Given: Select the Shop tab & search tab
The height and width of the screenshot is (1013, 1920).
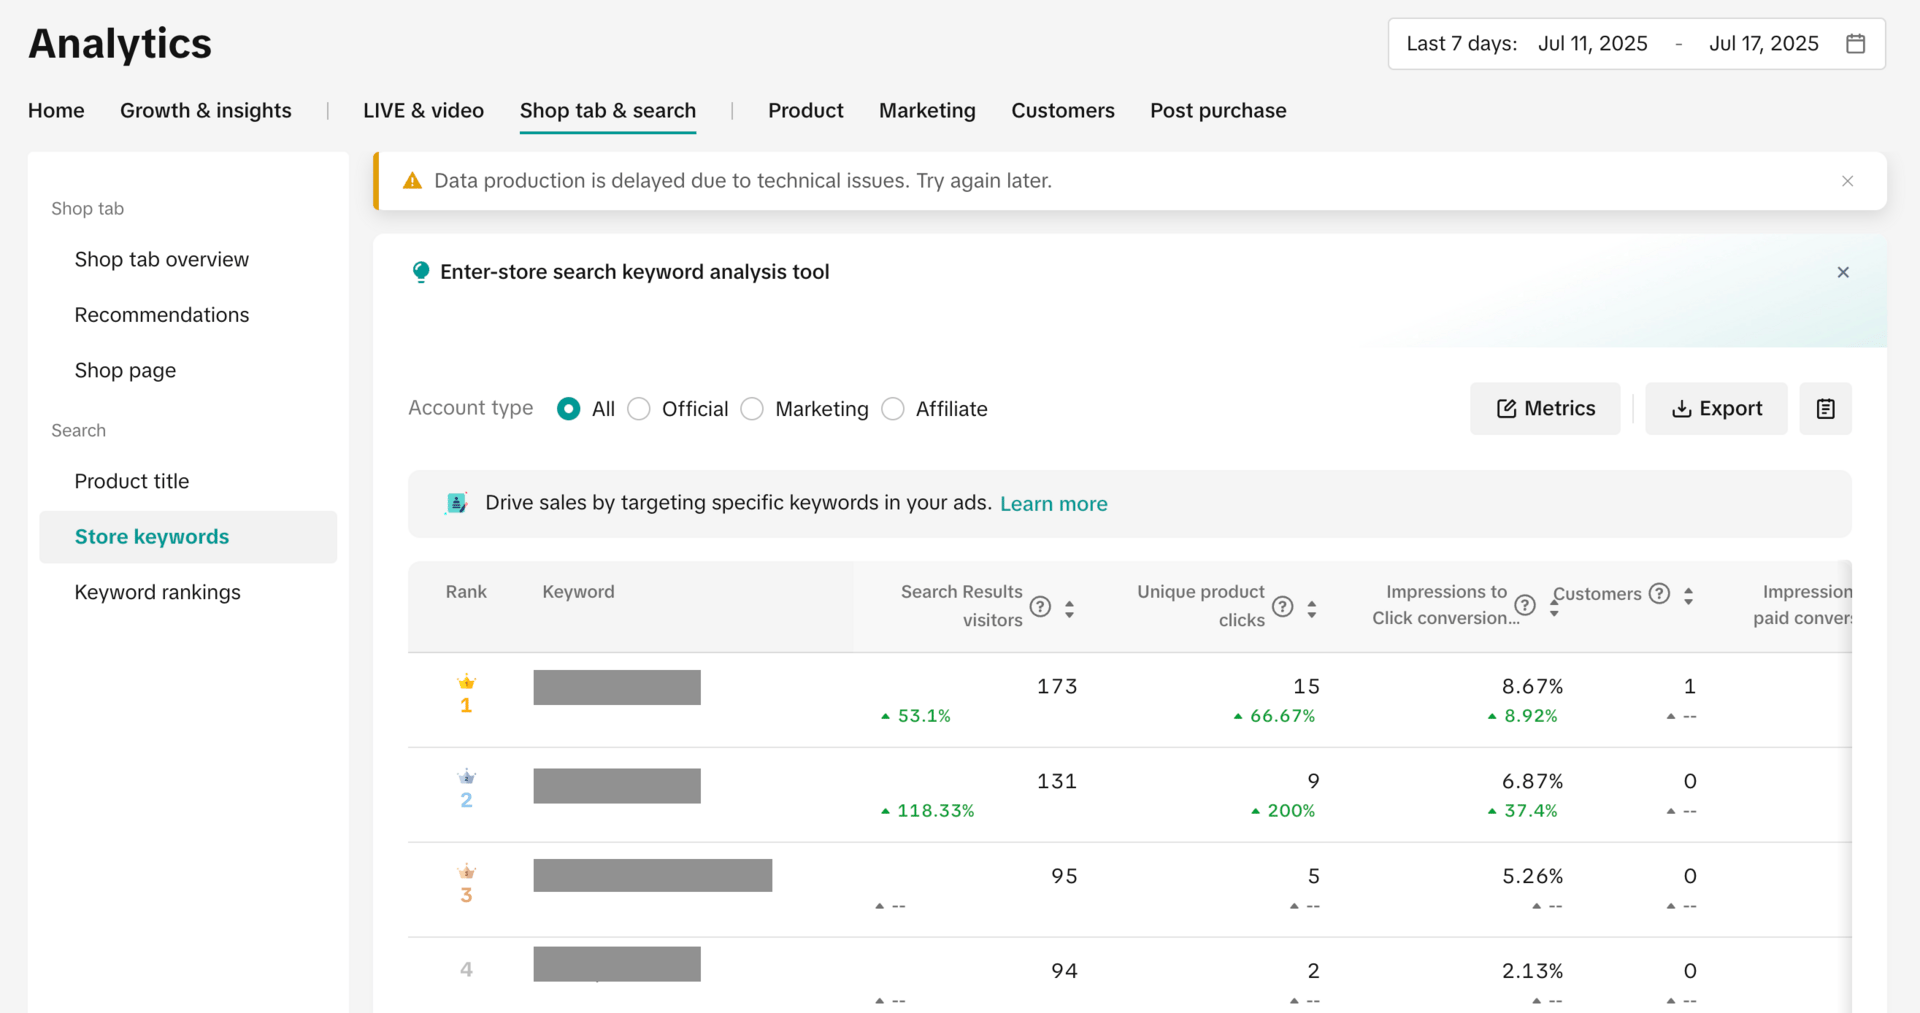Looking at the screenshot, I should coord(608,111).
